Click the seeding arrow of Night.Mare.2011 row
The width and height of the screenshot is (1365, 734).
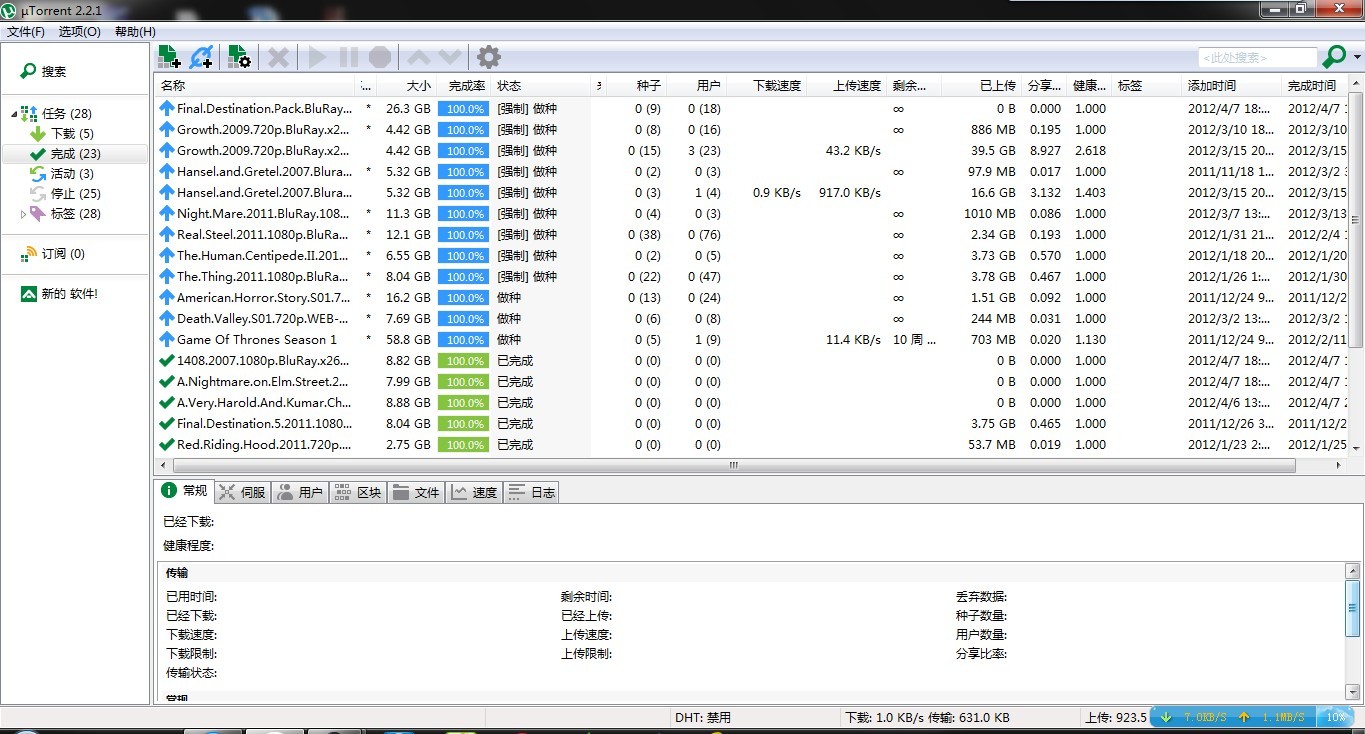coord(167,213)
